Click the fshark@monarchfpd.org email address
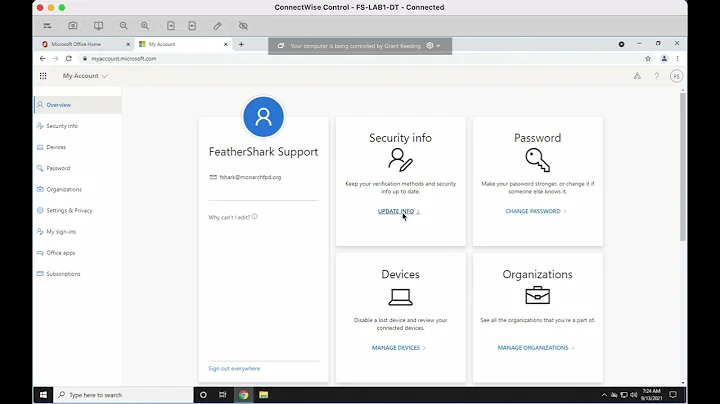The height and width of the screenshot is (404, 720). point(250,177)
